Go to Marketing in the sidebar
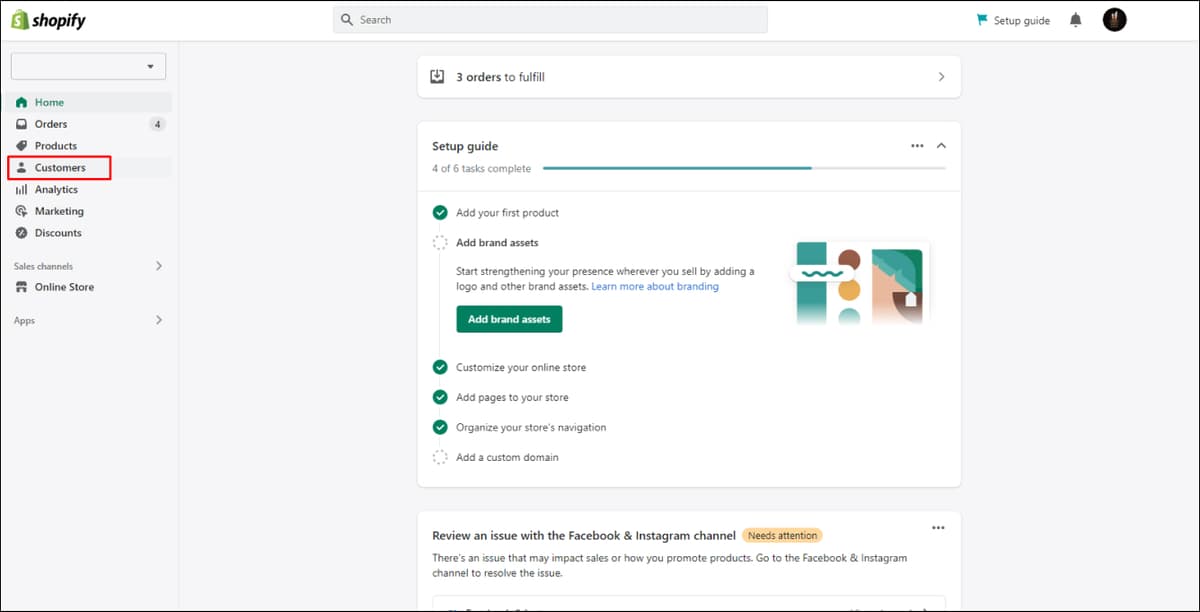The image size is (1200, 612). (x=59, y=211)
